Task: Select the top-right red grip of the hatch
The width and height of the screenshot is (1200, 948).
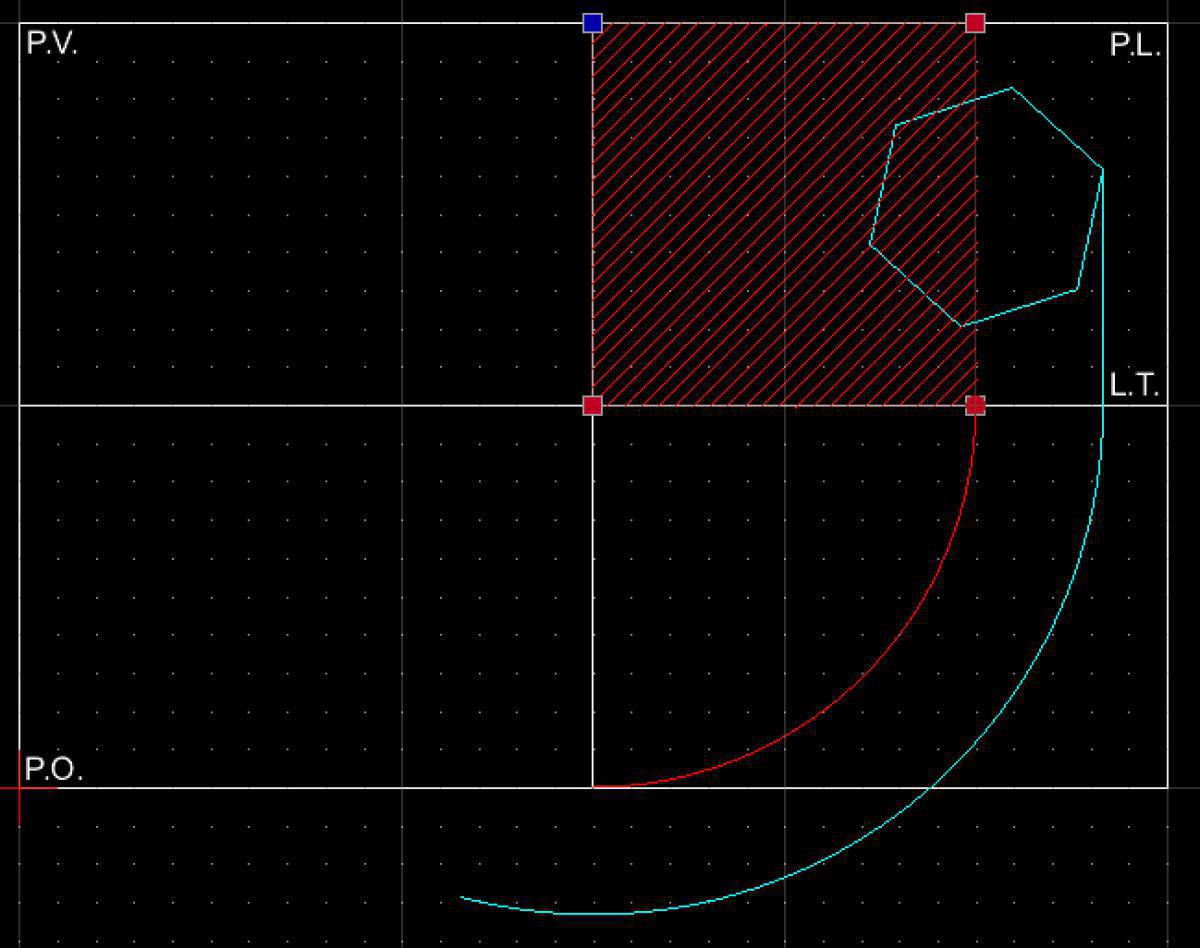Action: click(975, 23)
